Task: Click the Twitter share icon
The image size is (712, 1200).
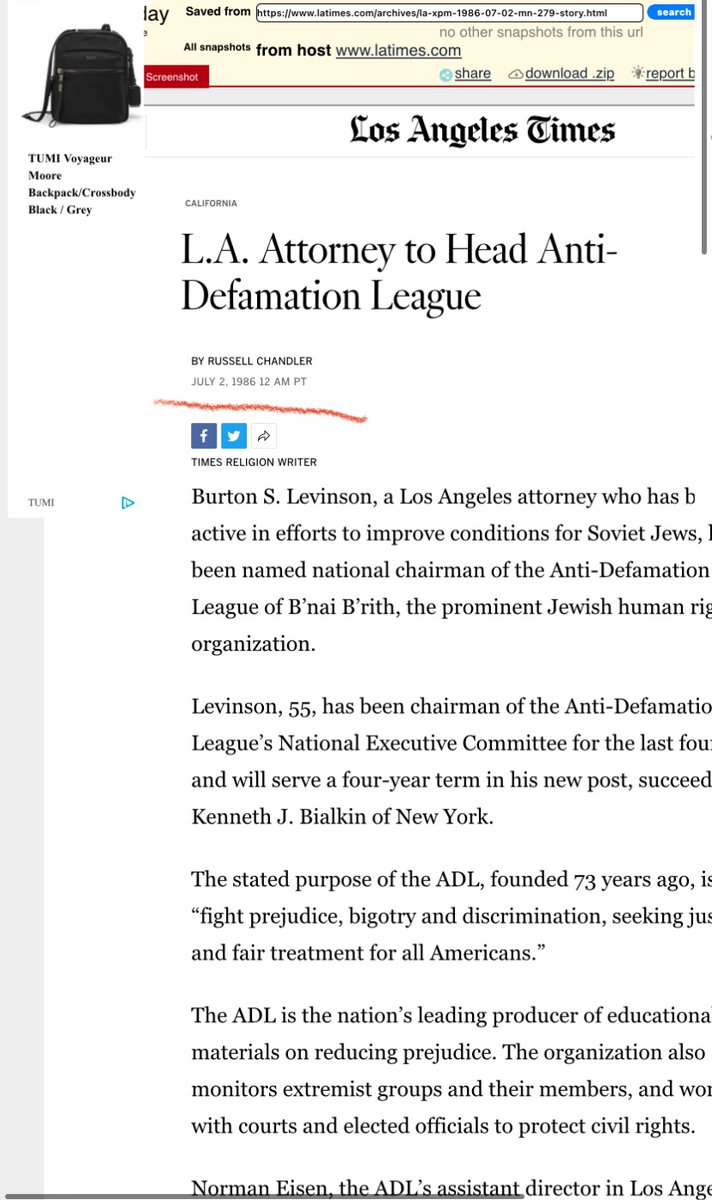Action: click(232, 436)
